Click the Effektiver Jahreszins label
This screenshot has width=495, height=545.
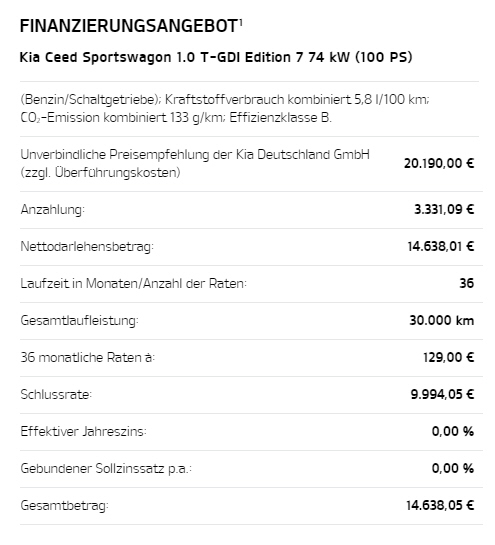(x=83, y=431)
